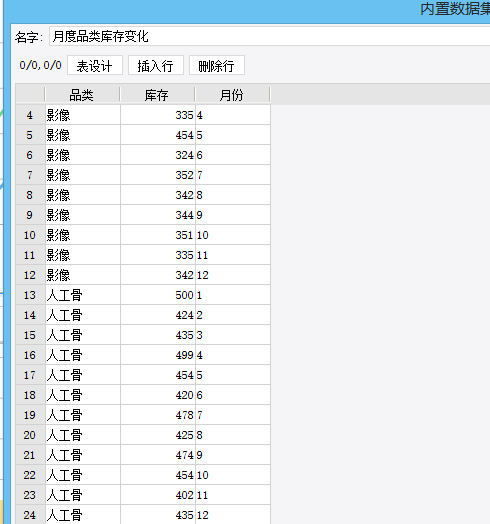Select row header 10
The image size is (490, 524).
(30, 235)
